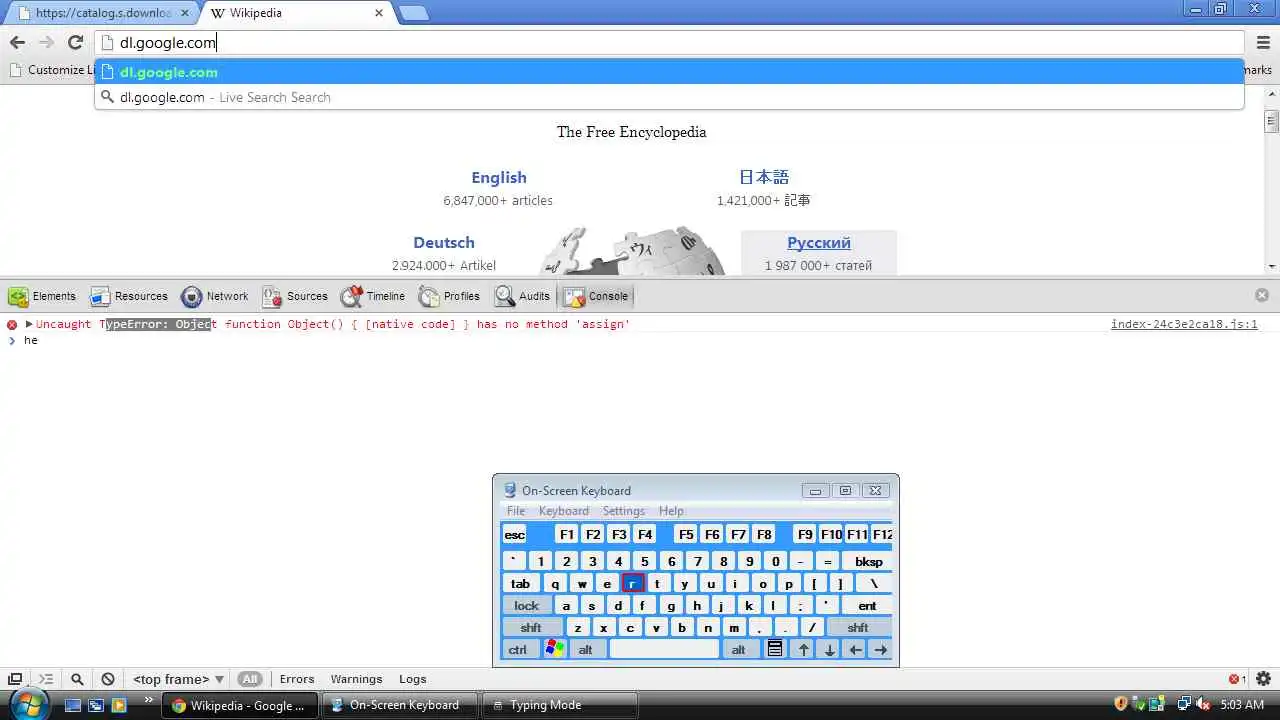The width and height of the screenshot is (1280, 720).
Task: Open the Typing Mode taskbar button
Action: [558, 705]
